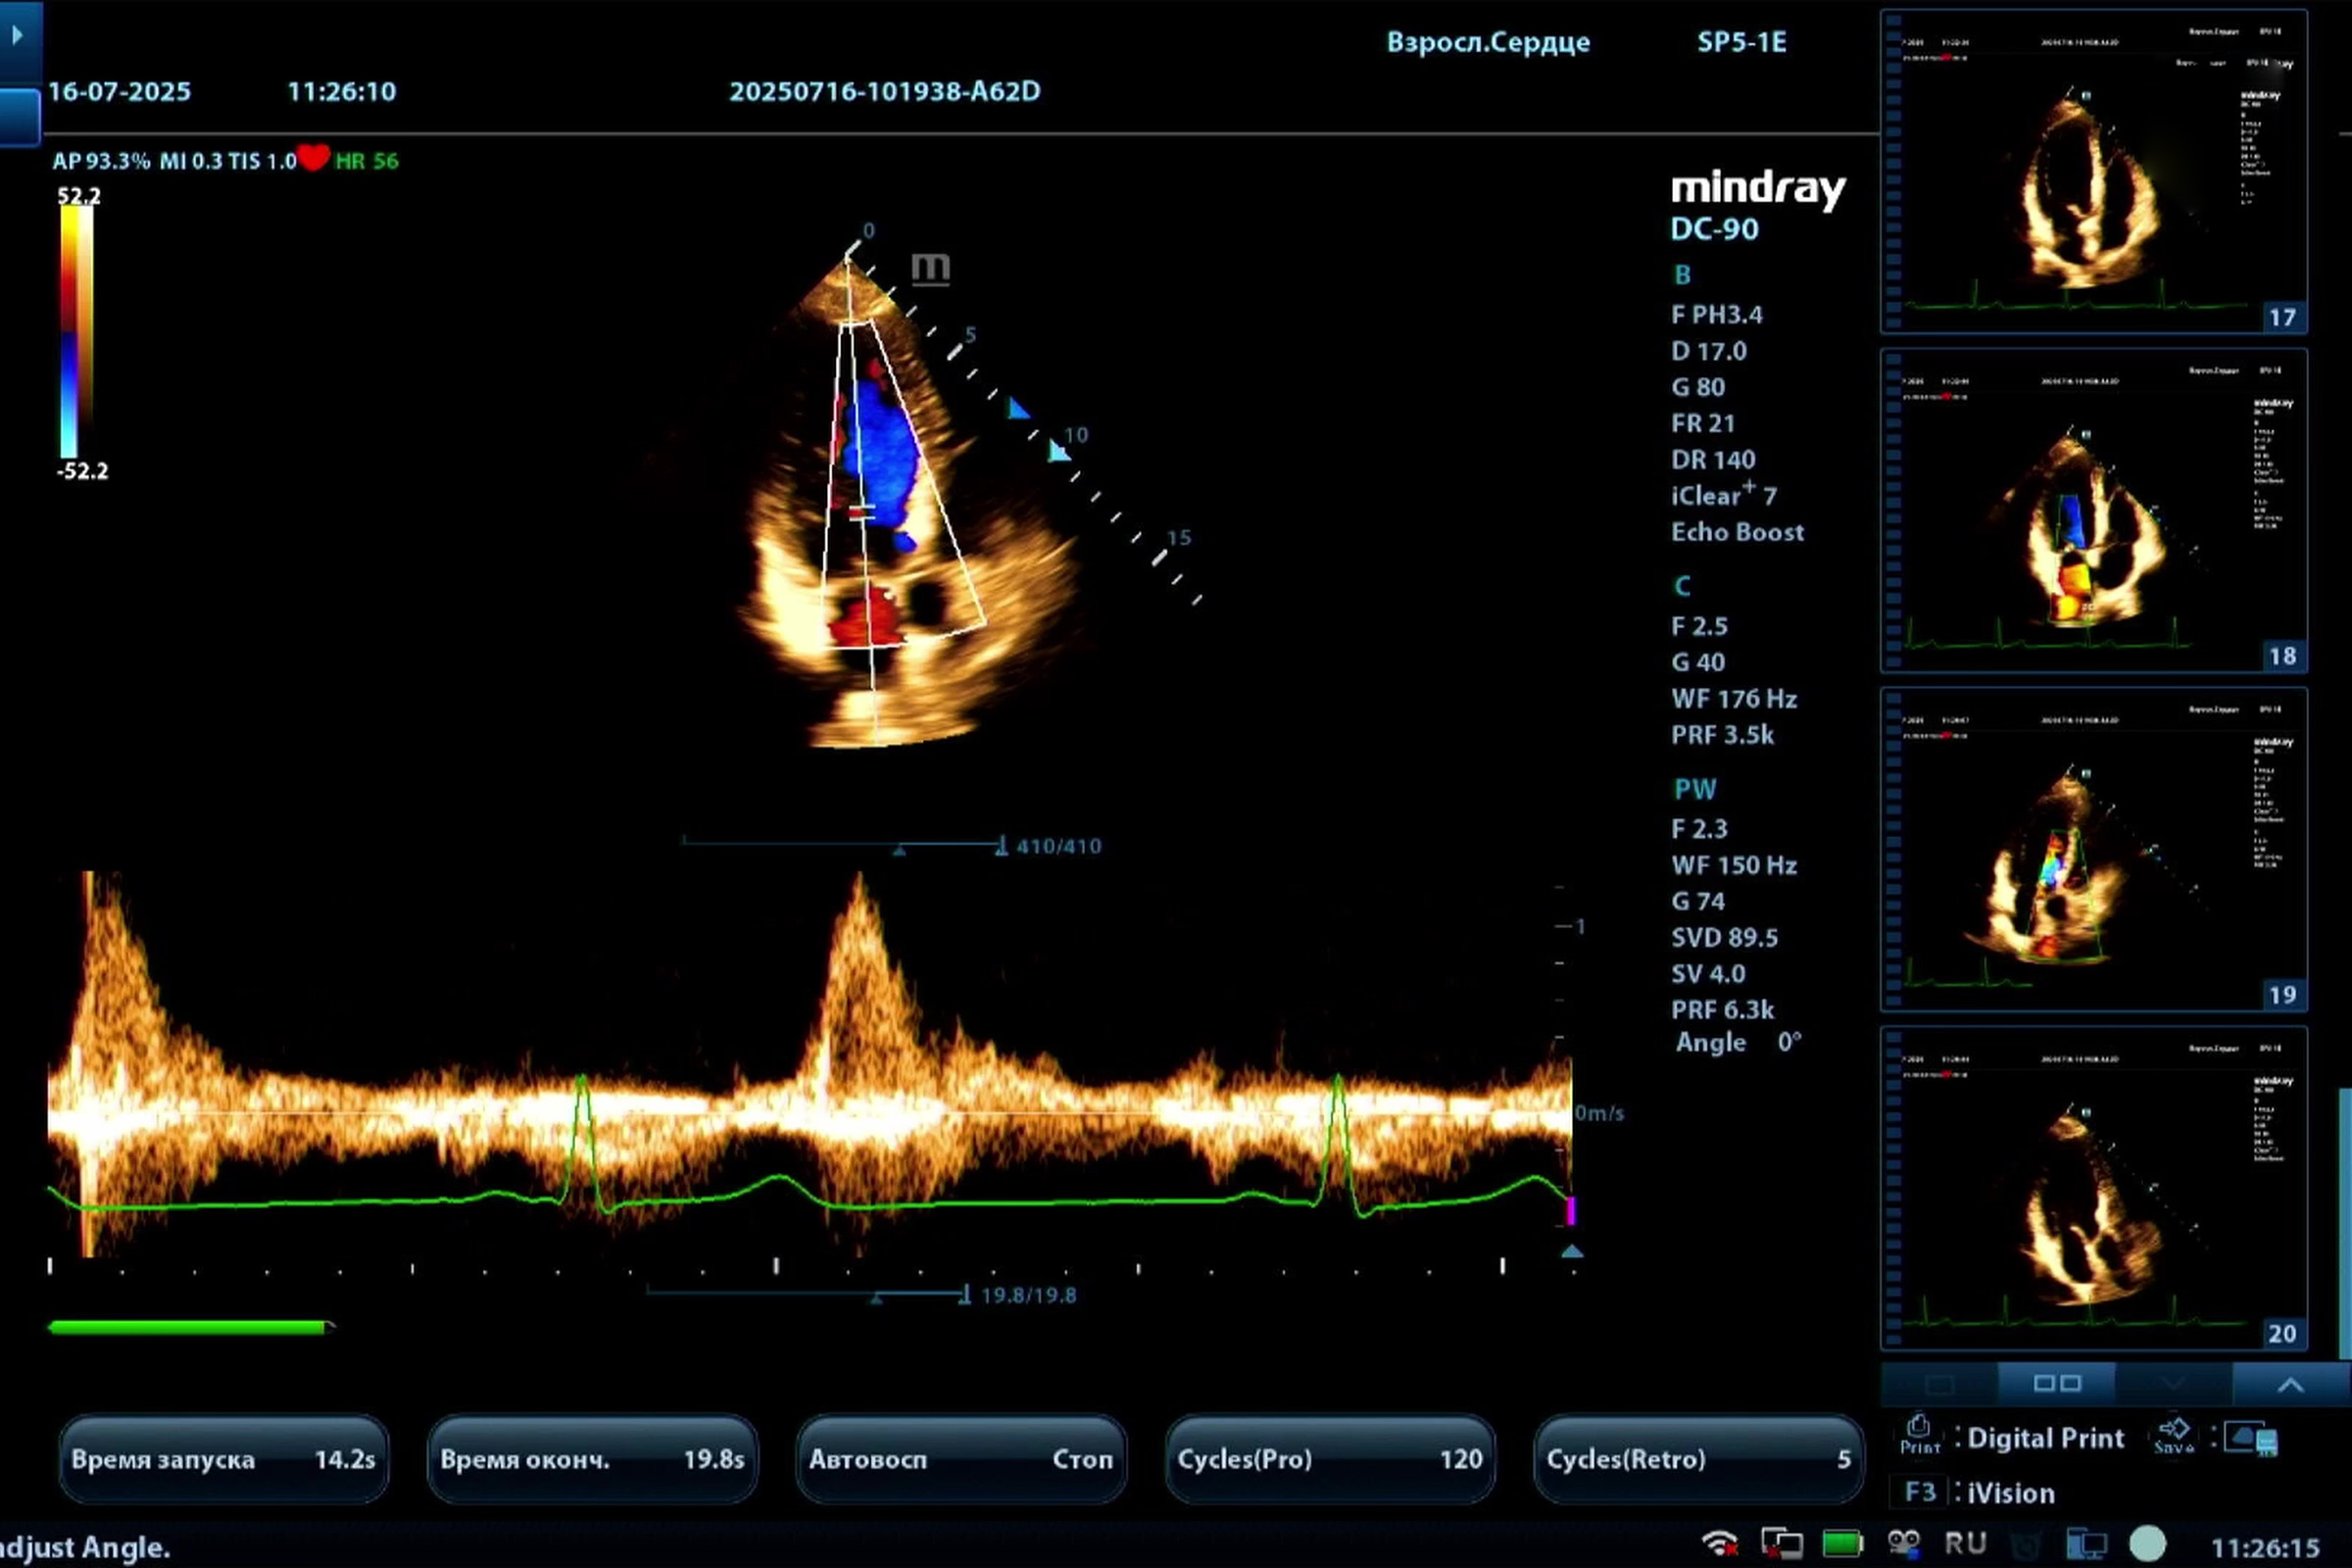The height and width of the screenshot is (1568, 2352).
Task: Open saved image thumbnail 18
Action: click(2093, 510)
